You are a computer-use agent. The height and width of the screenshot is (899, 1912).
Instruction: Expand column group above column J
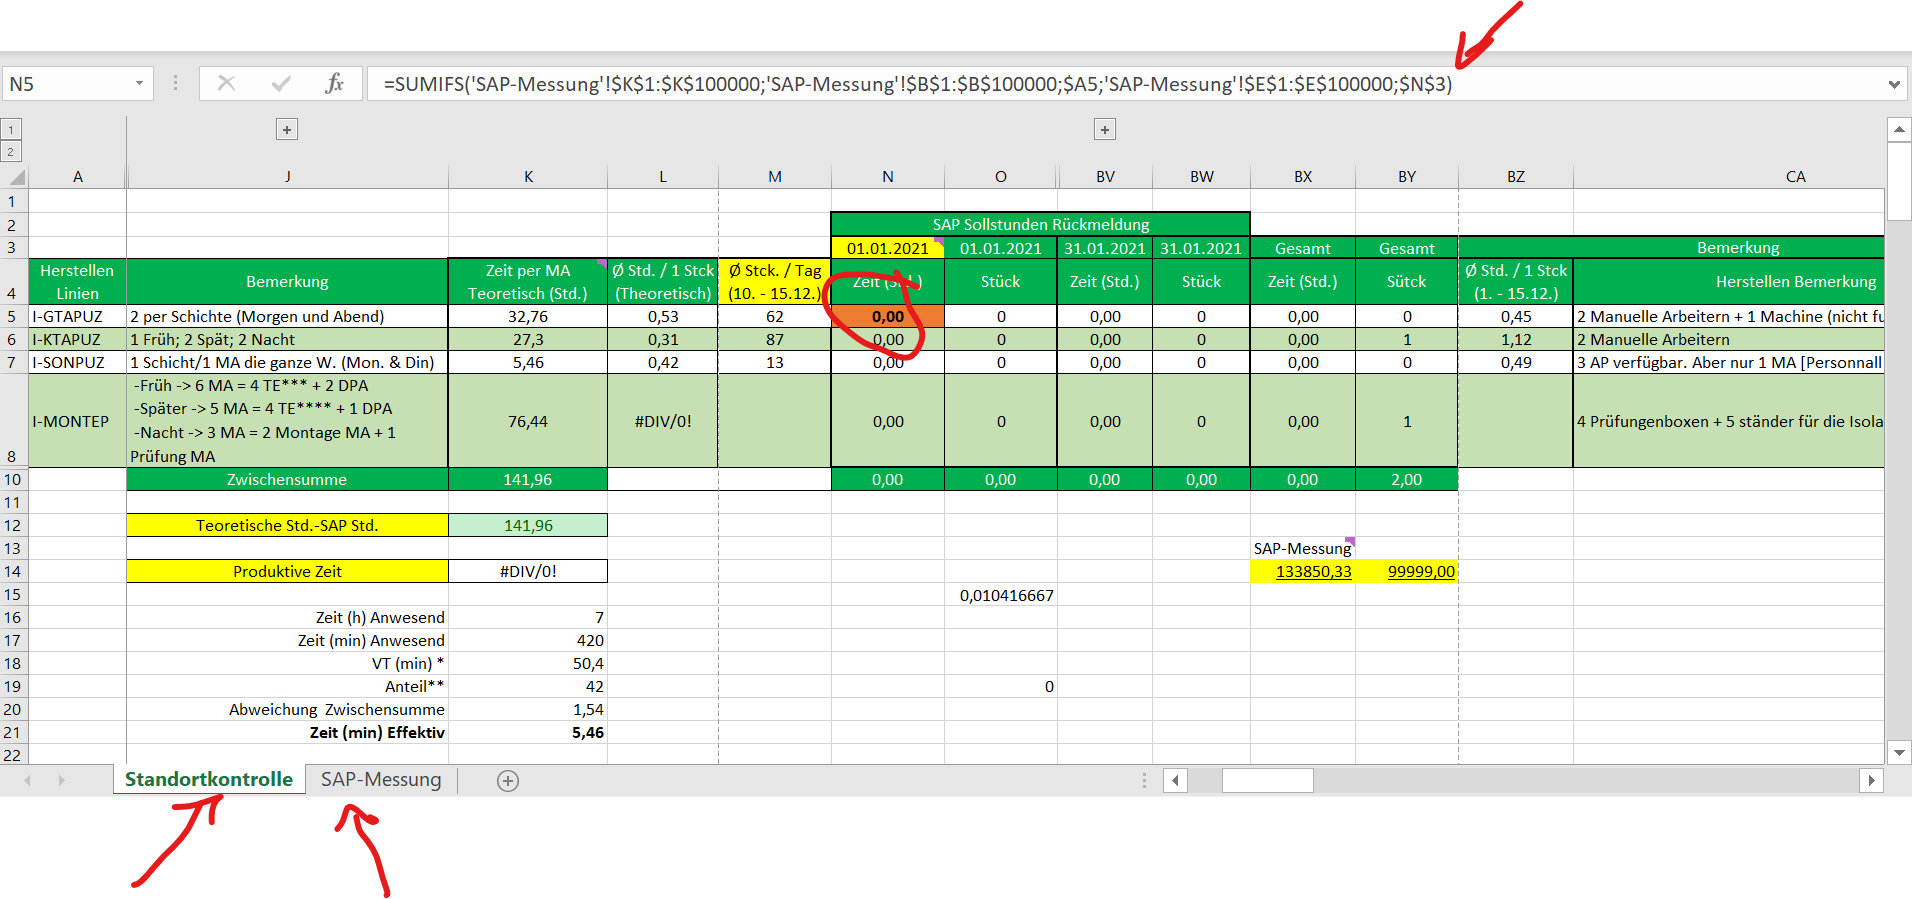tap(287, 129)
